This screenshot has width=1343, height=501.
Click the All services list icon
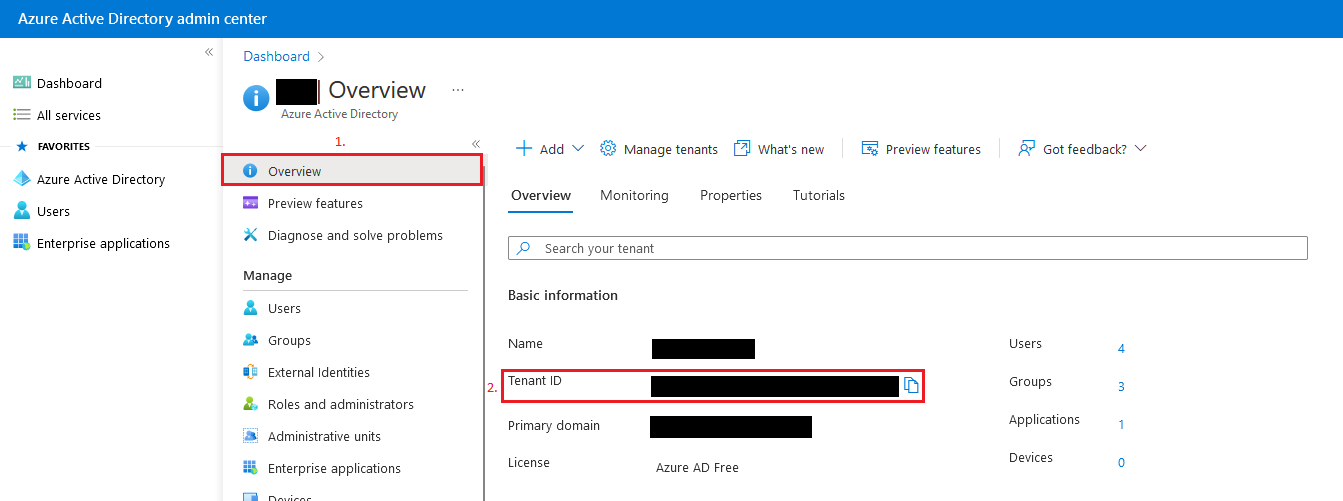point(22,115)
